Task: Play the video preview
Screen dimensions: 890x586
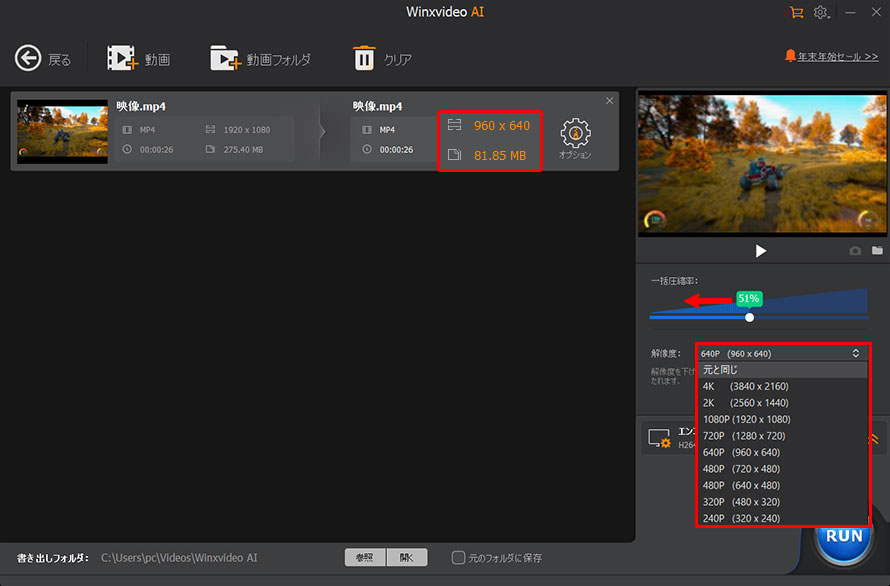Action: click(760, 251)
